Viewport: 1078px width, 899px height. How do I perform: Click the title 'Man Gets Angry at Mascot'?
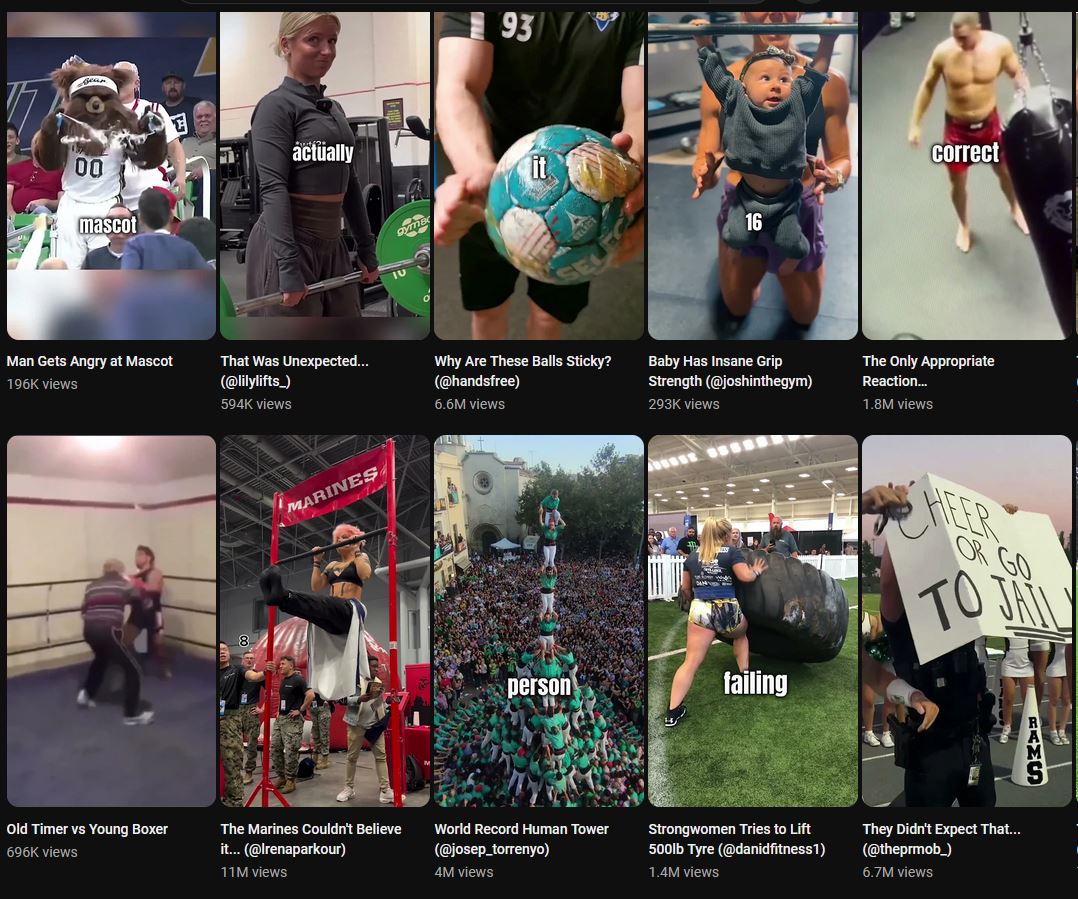89,361
